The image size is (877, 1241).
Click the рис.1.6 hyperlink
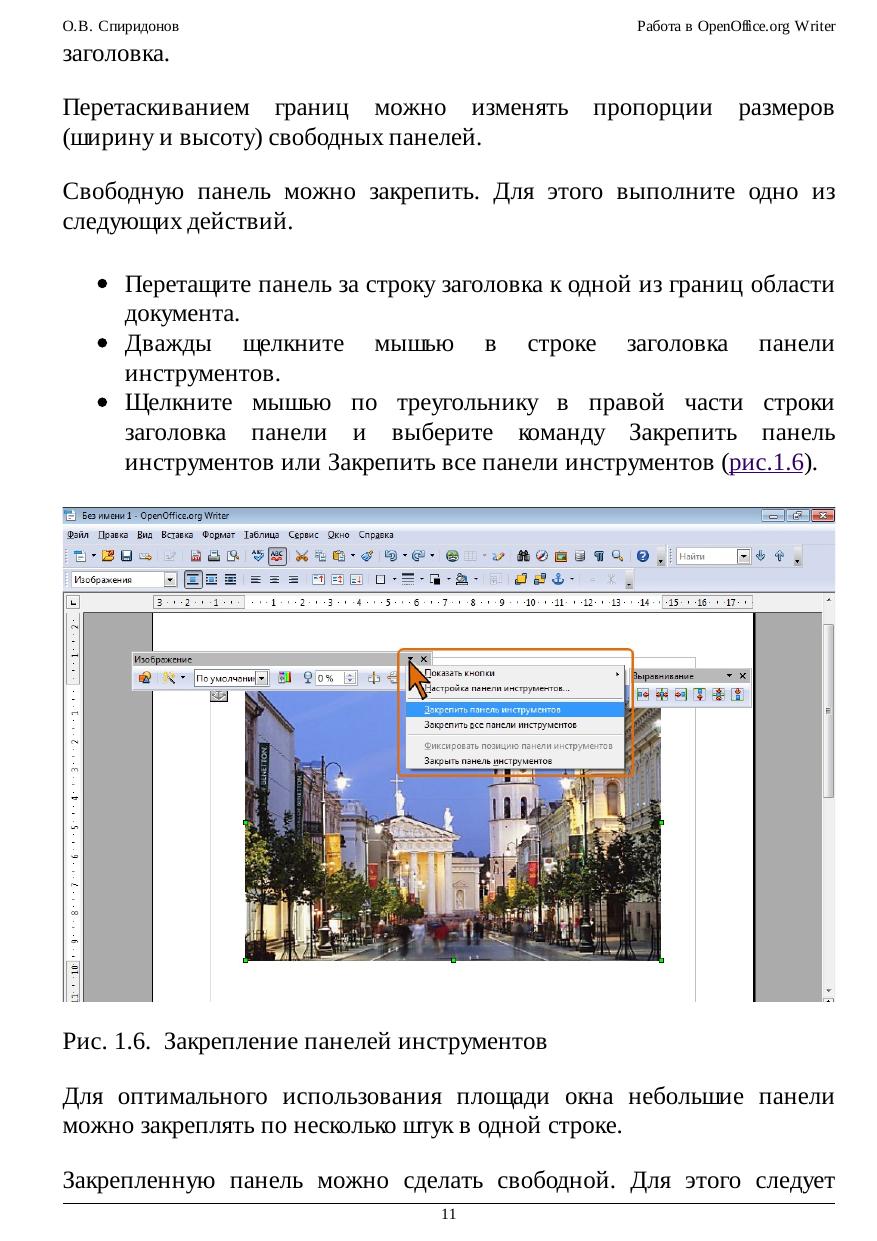tap(768, 464)
